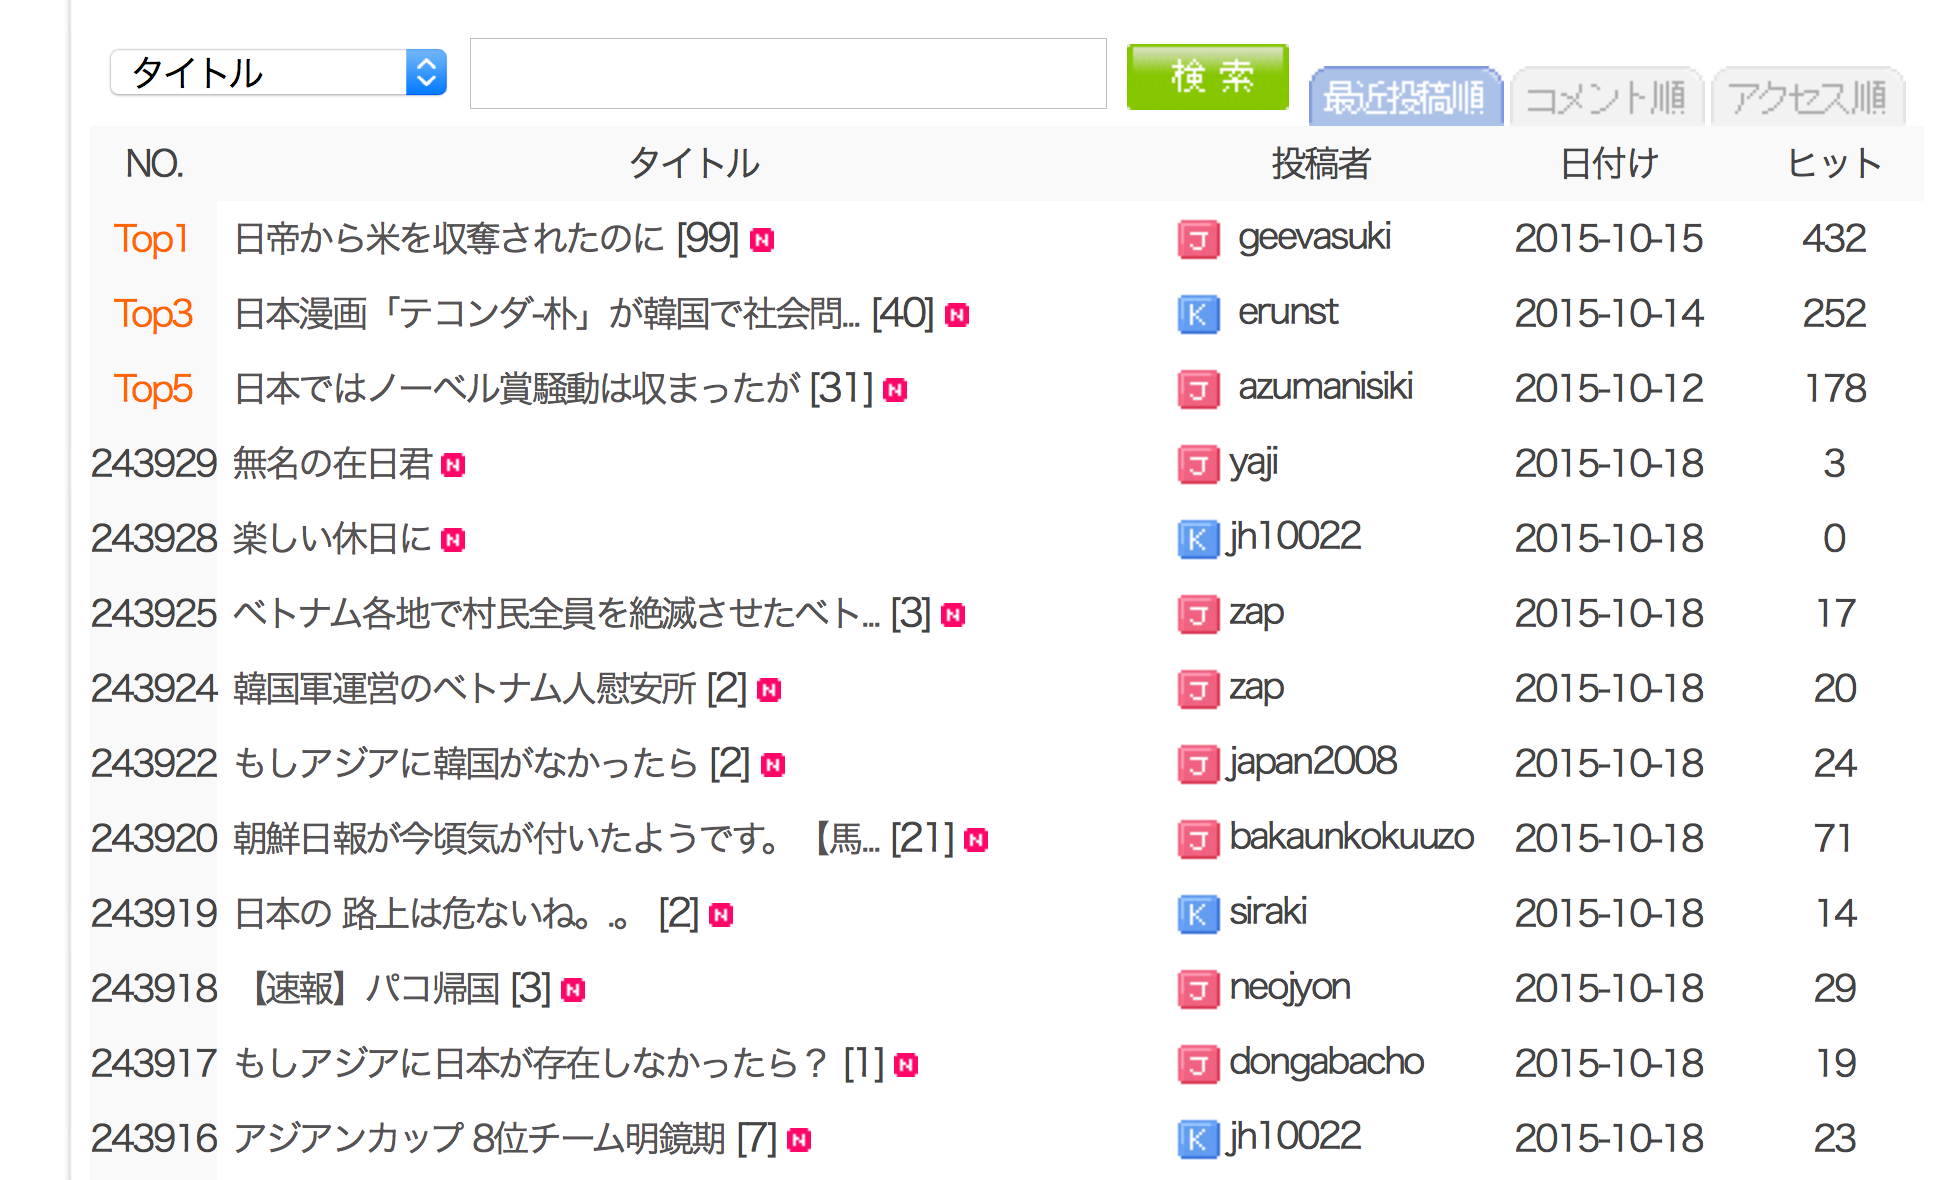Switch to the コメント順 tab
This screenshot has width=1954, height=1180.
coord(1605,98)
